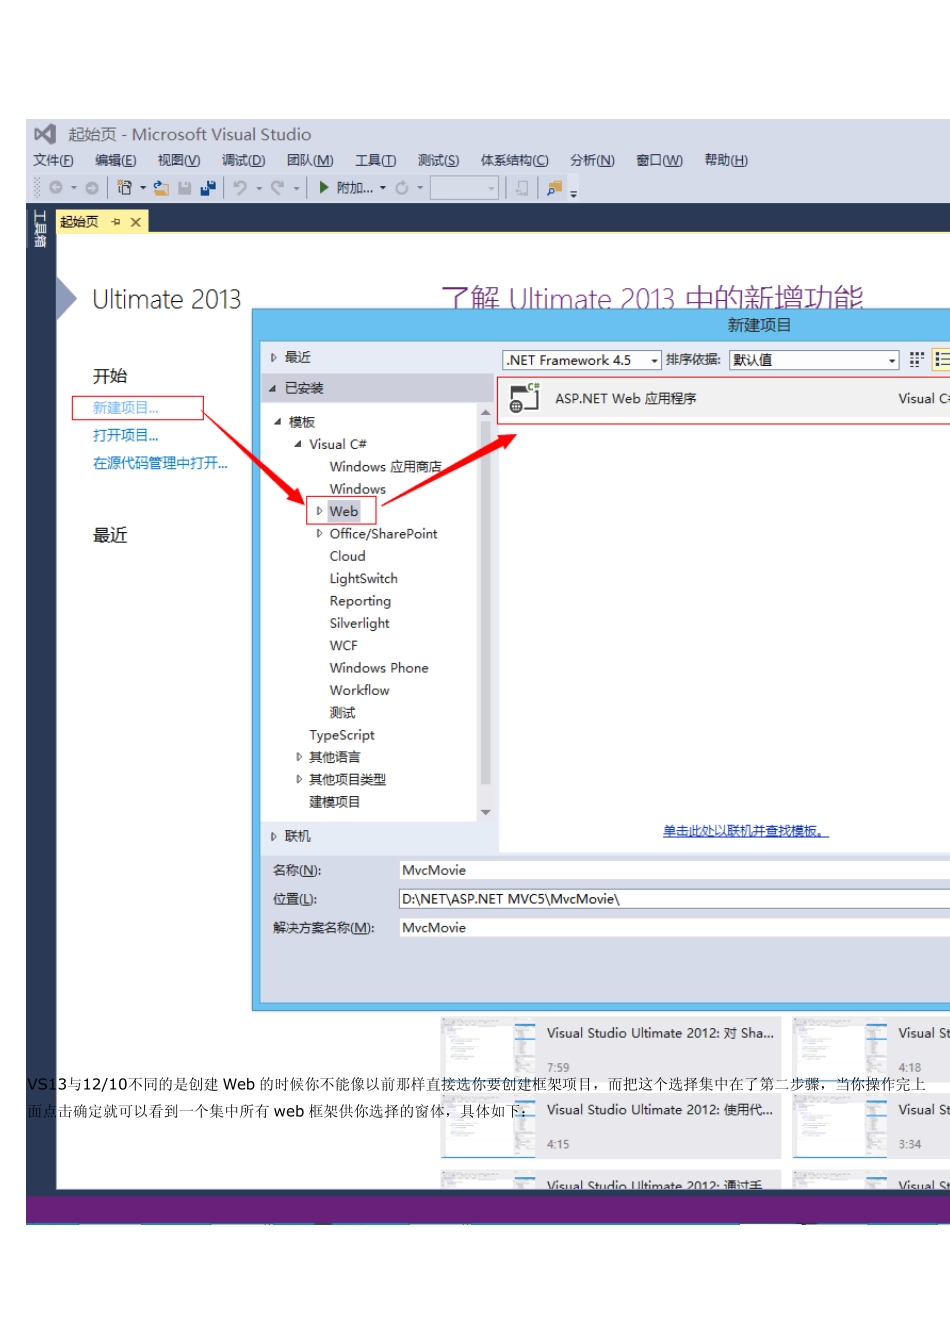950x1344 pixels.
Task: Select the LightSwitch template category
Action: (x=364, y=578)
